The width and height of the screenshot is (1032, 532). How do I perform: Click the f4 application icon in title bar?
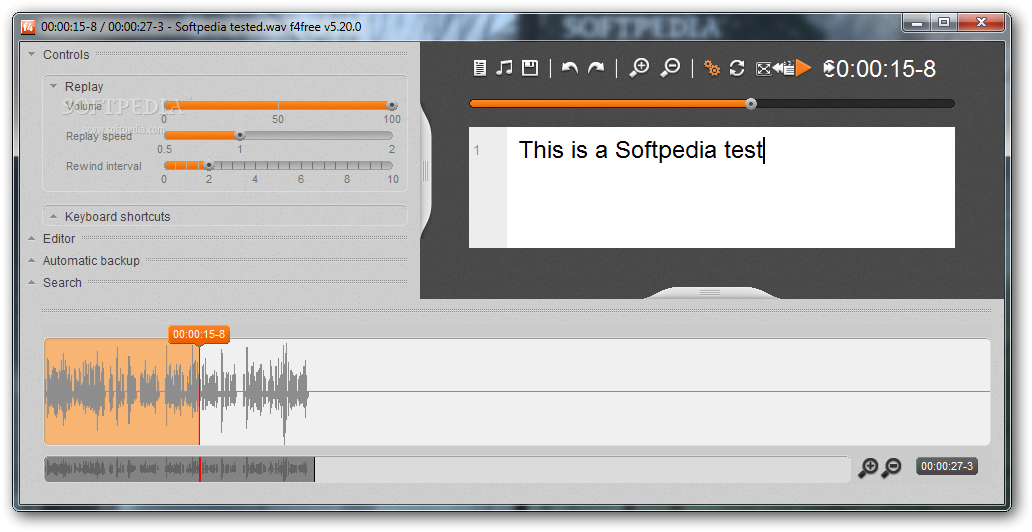[x=28, y=27]
